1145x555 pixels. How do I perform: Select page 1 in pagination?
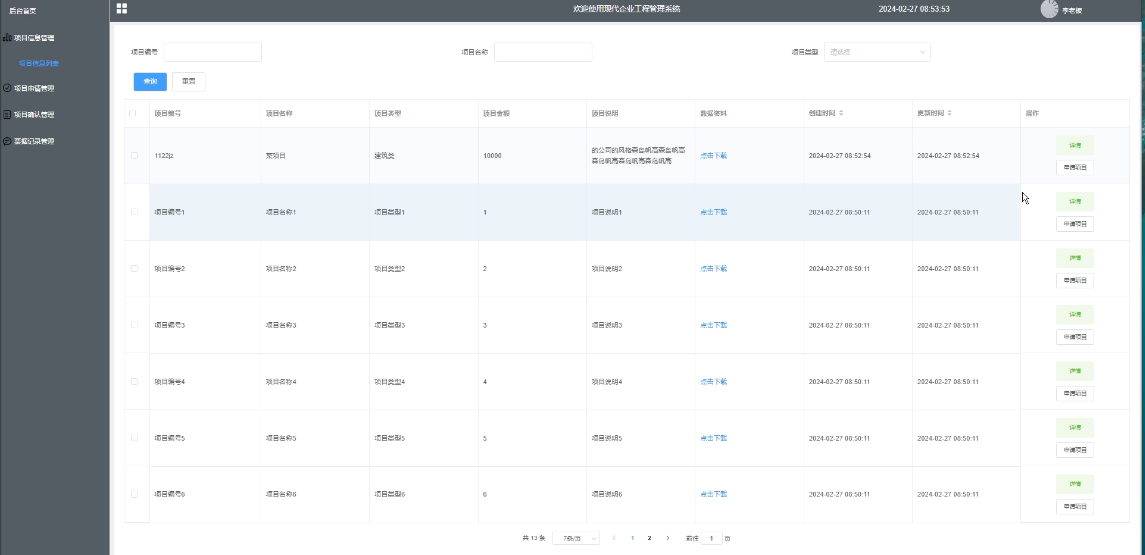click(632, 538)
